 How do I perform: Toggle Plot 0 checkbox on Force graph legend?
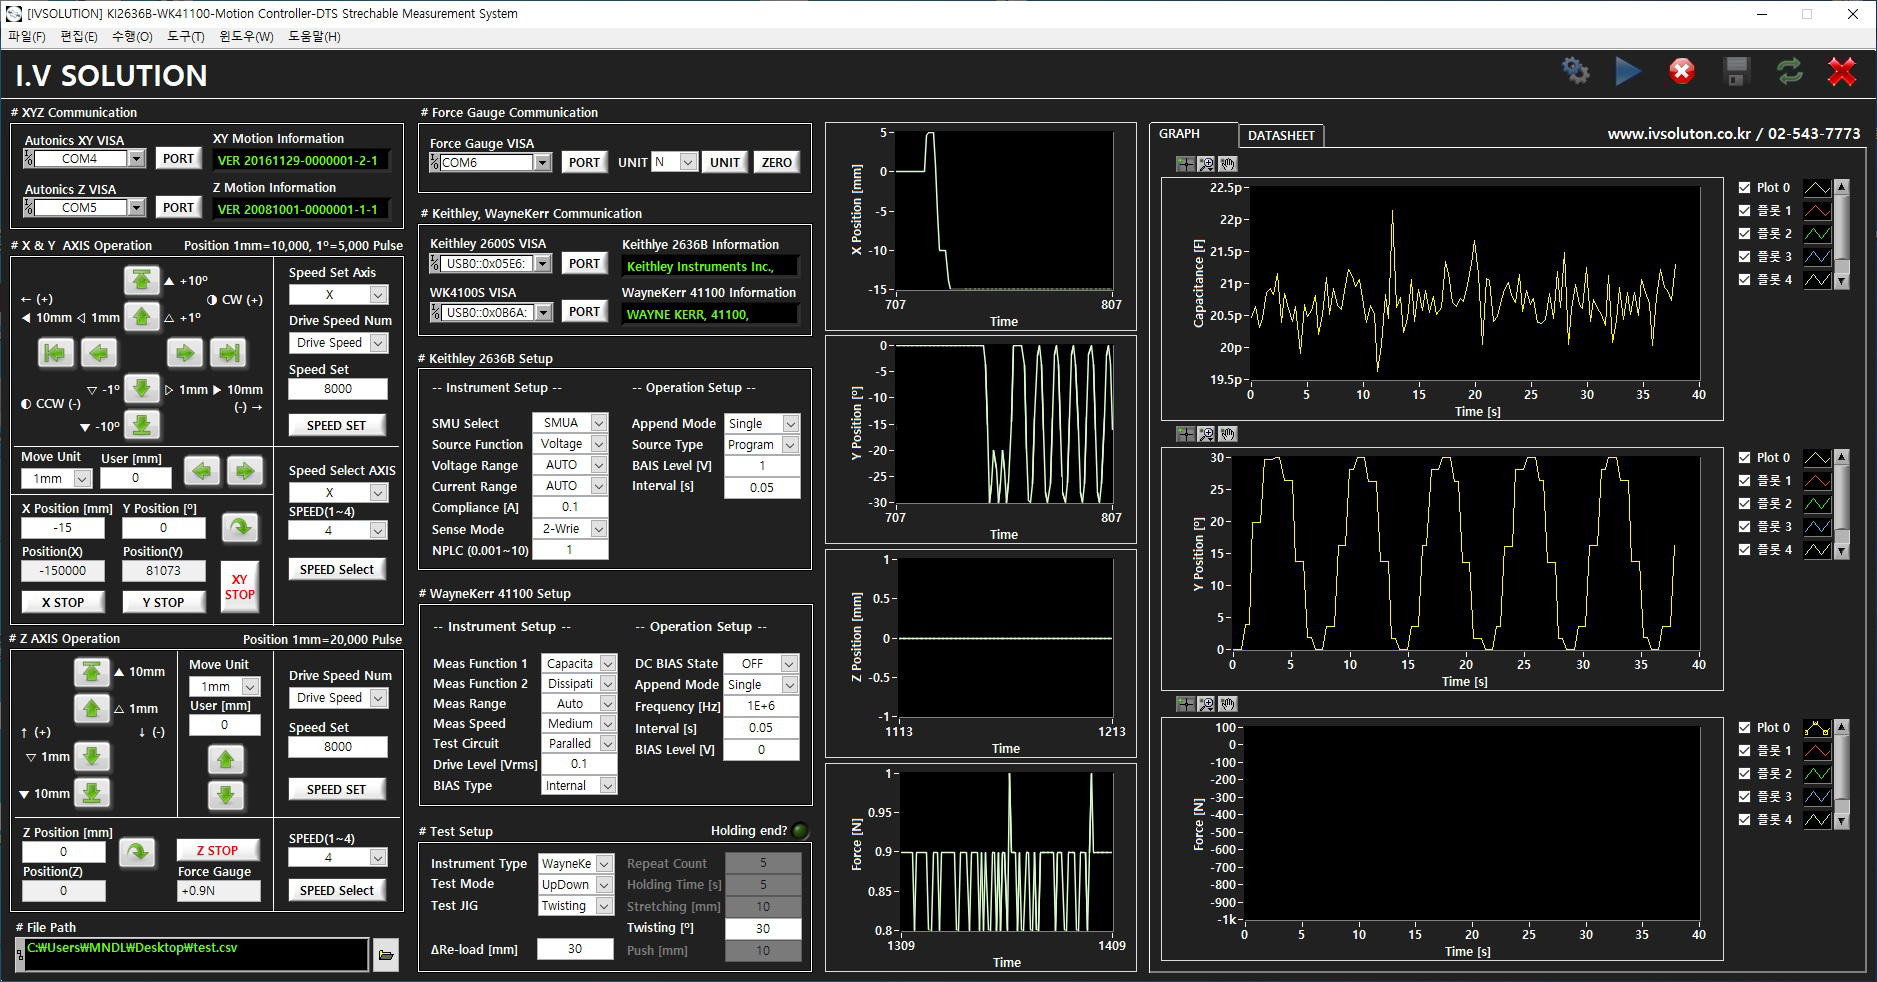[1745, 728]
